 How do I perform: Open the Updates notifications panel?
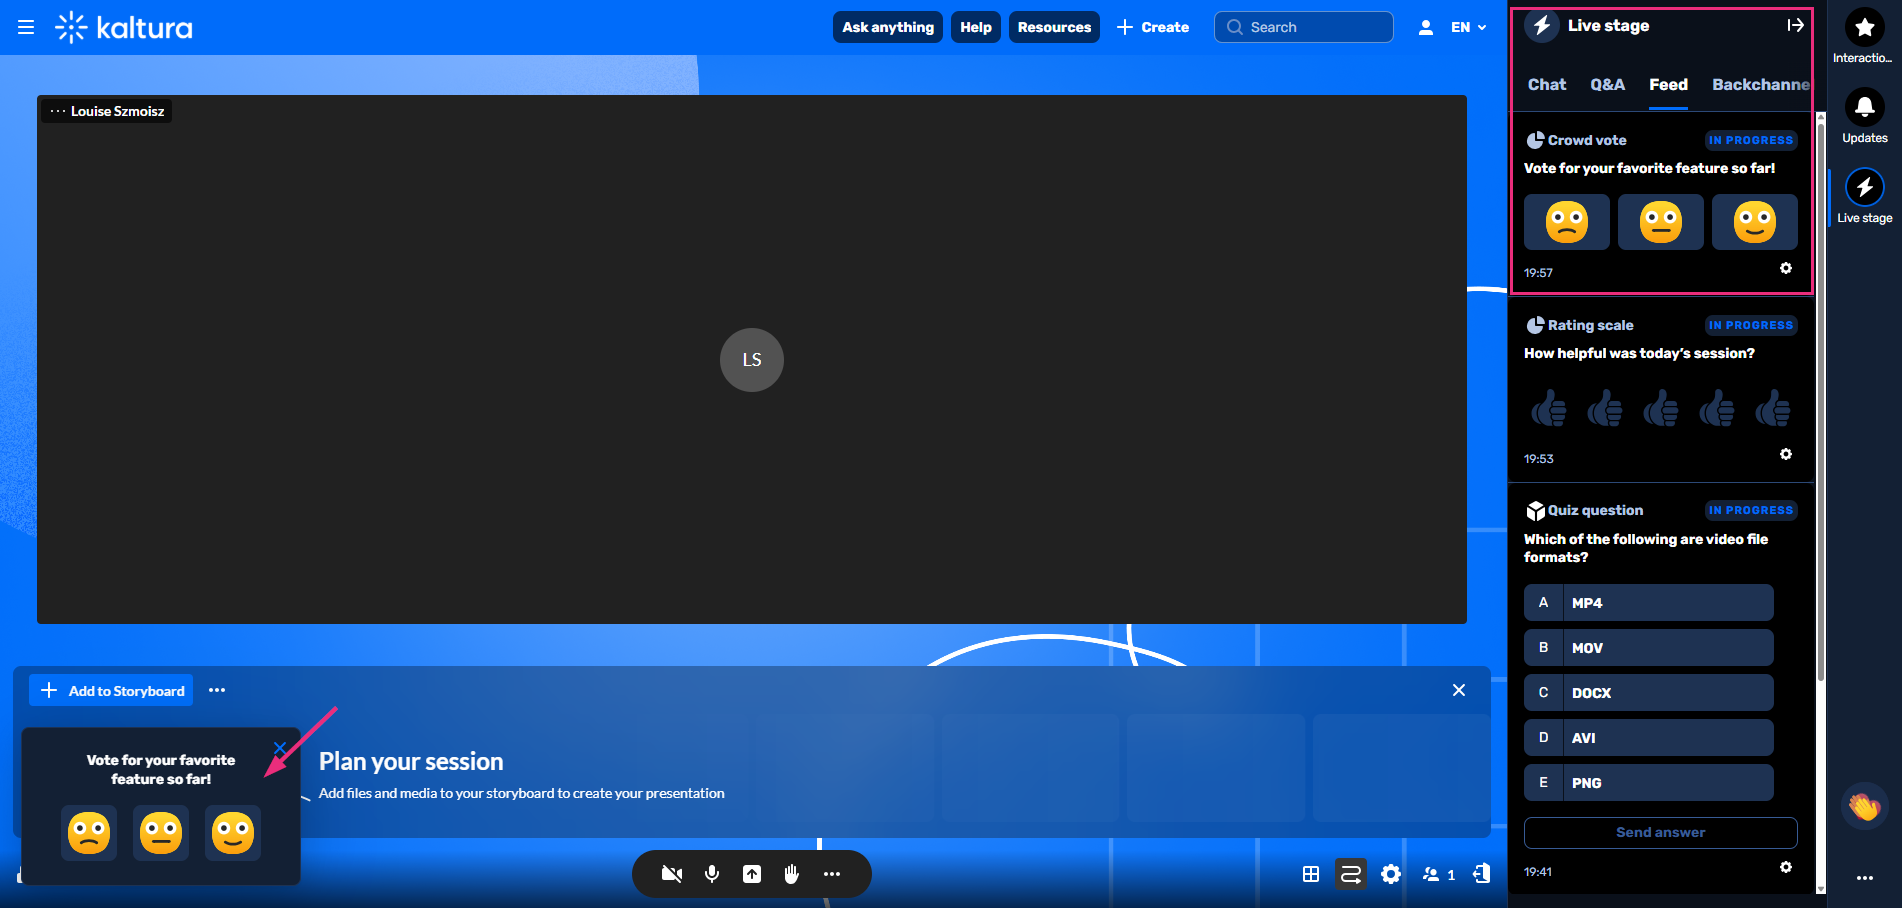(1864, 116)
